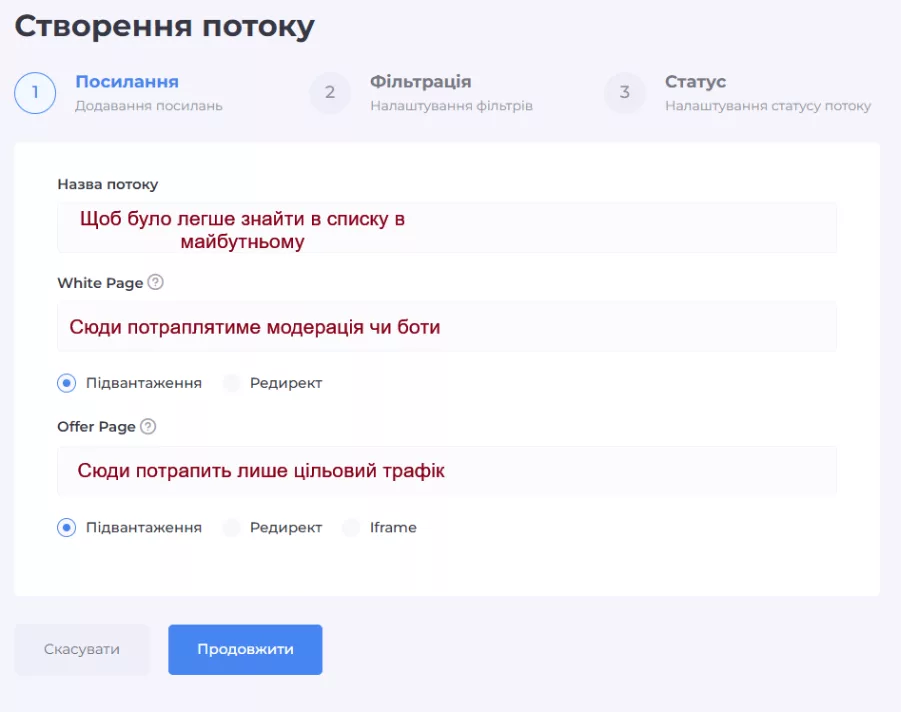The image size is (901, 712).
Task: Focus the Назва потоку input field
Action: 446,228
